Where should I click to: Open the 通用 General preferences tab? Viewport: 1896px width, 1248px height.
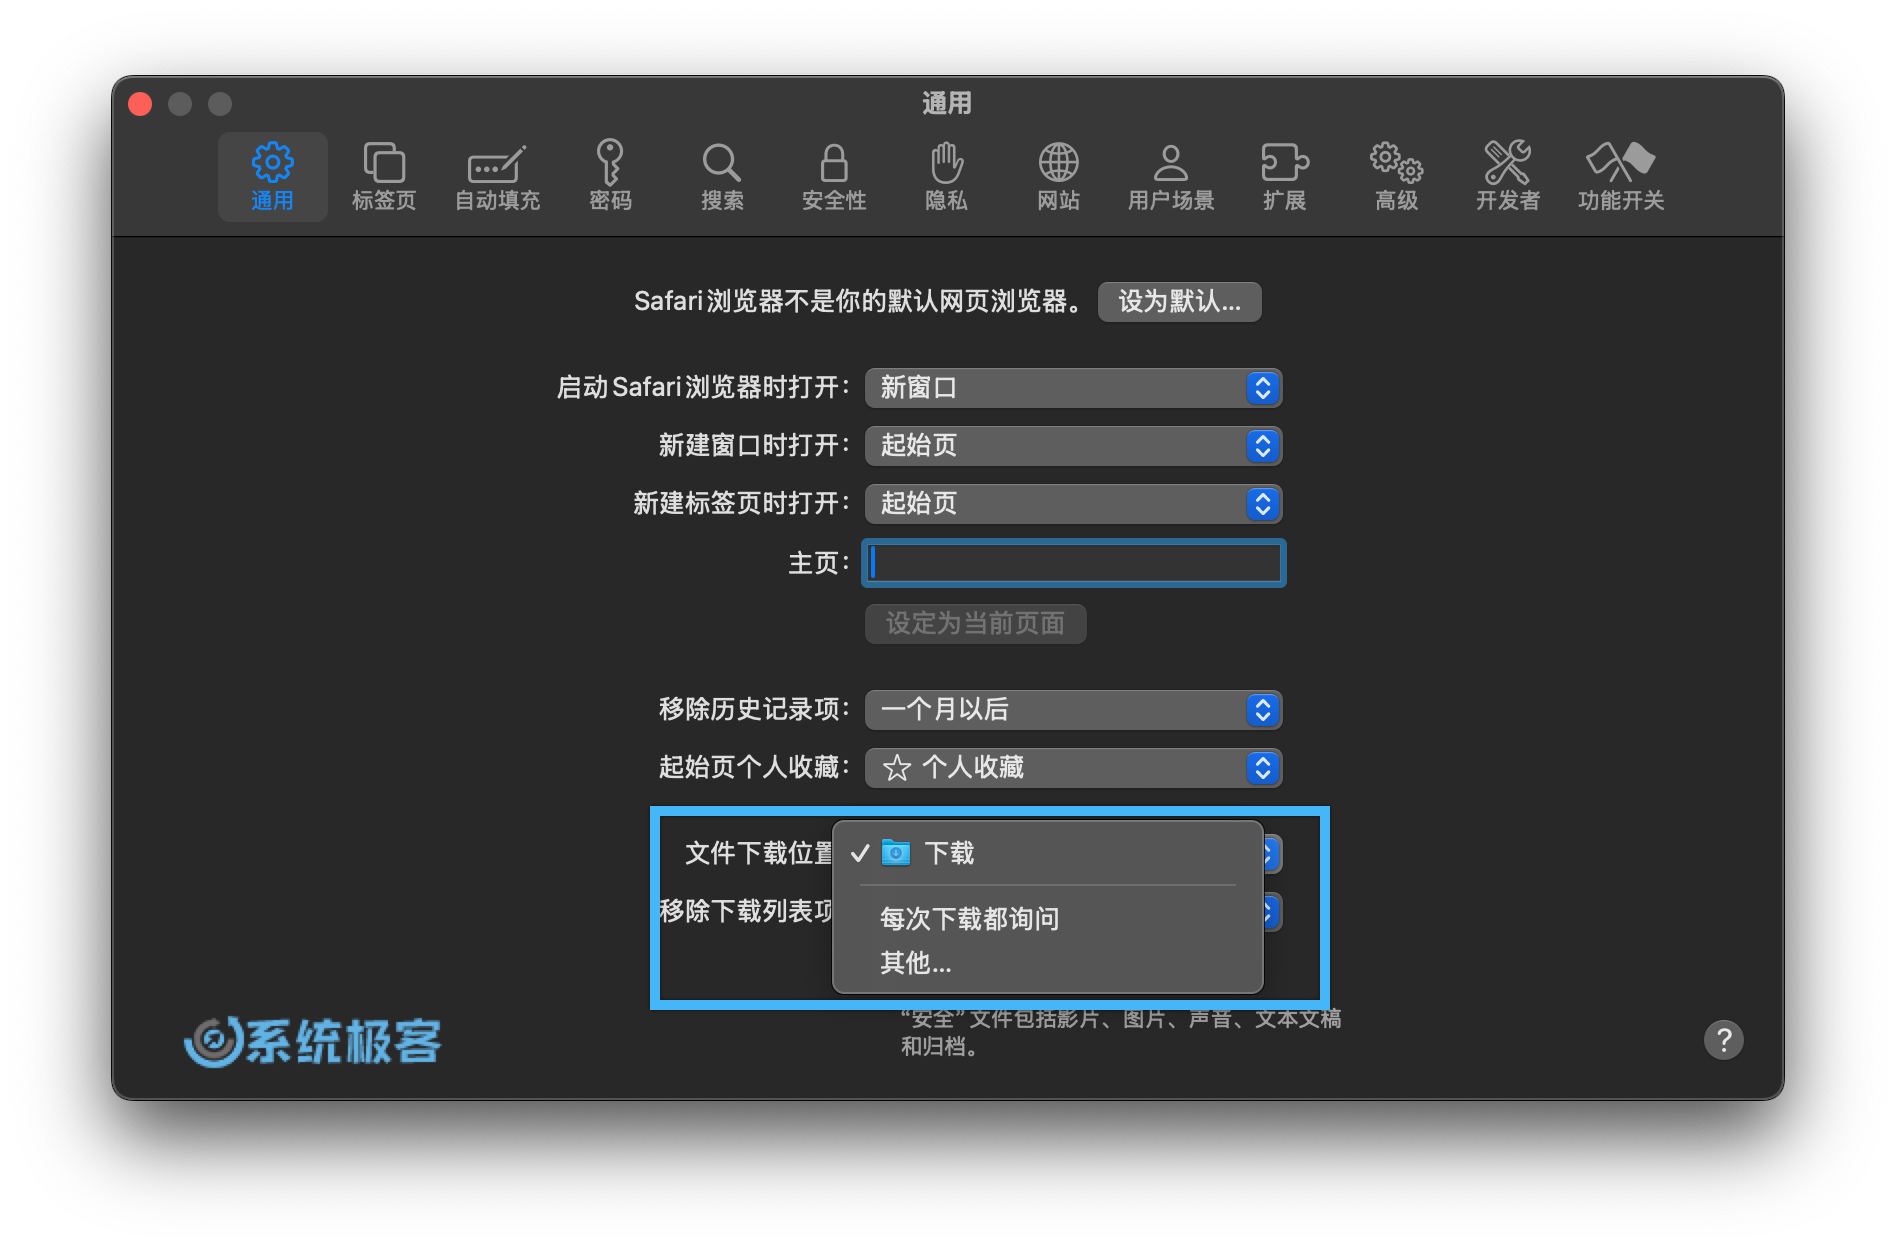click(x=272, y=177)
